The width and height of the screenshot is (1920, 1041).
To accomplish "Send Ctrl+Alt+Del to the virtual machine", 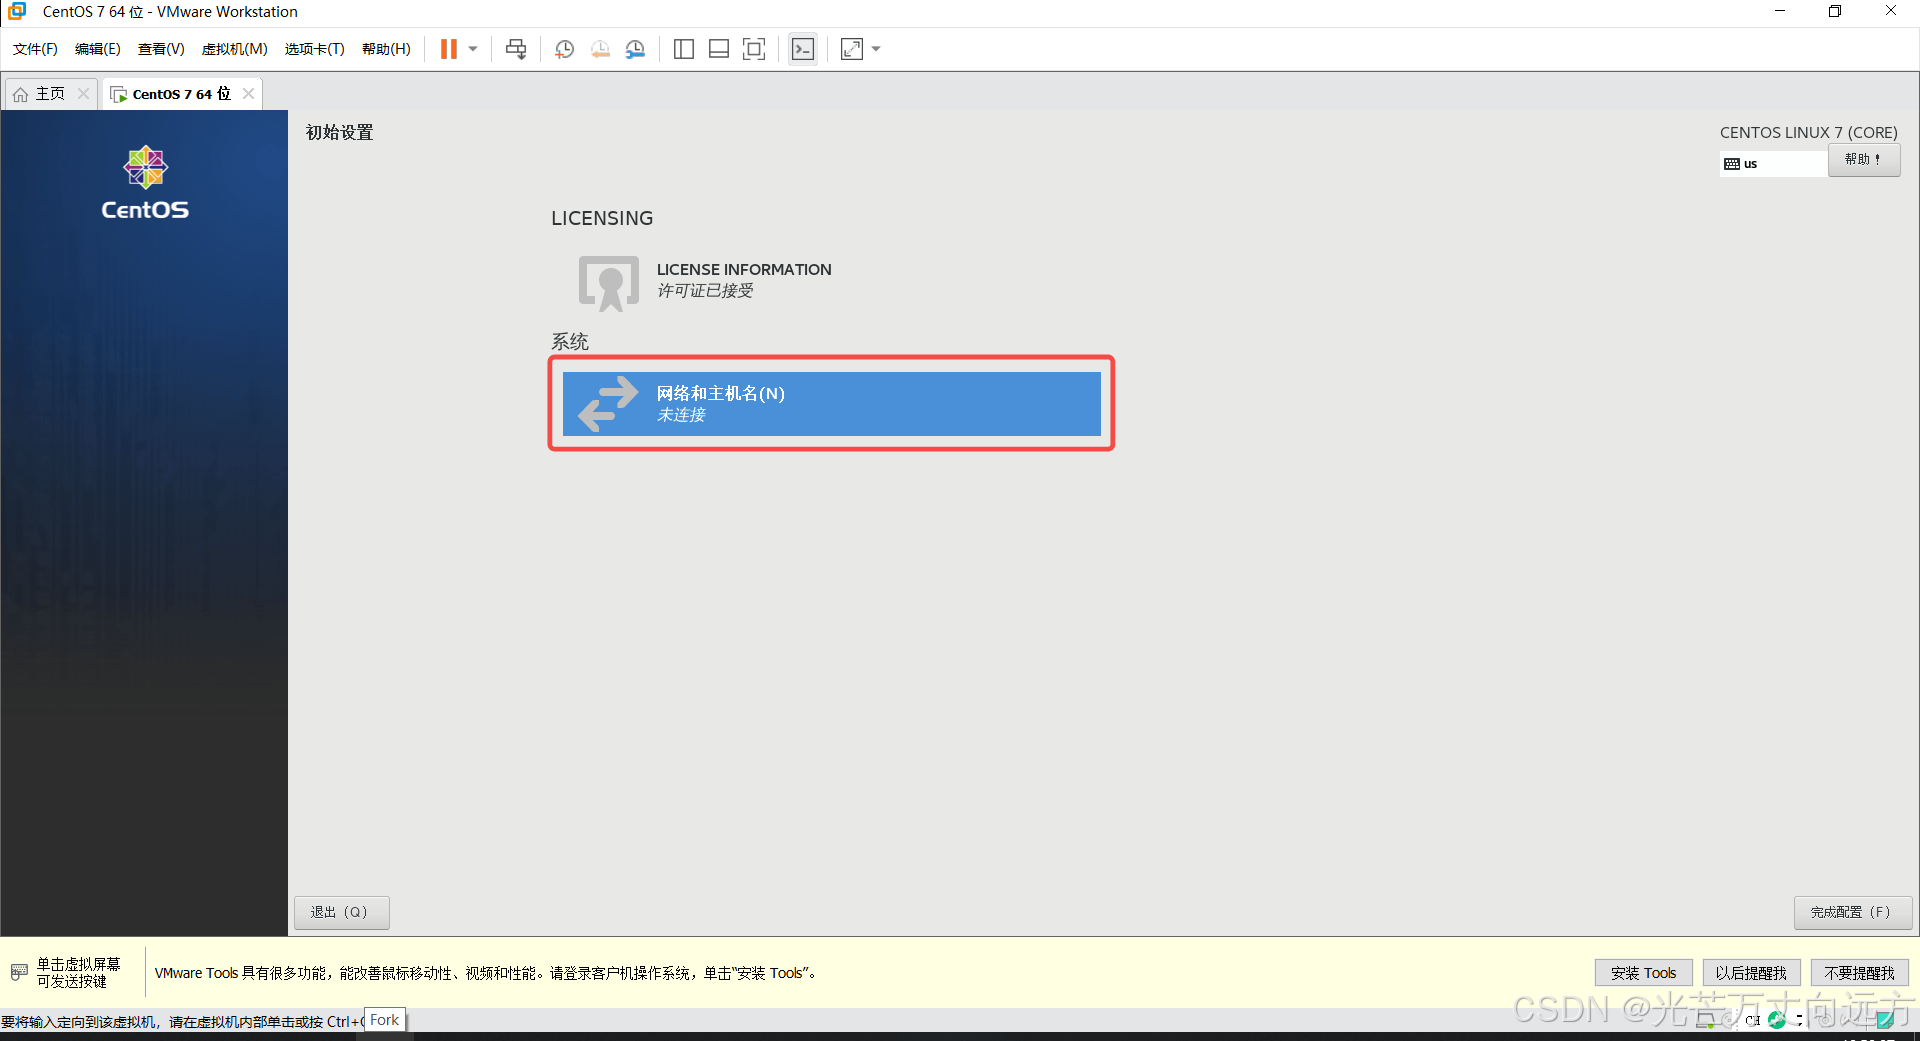I will (516, 49).
